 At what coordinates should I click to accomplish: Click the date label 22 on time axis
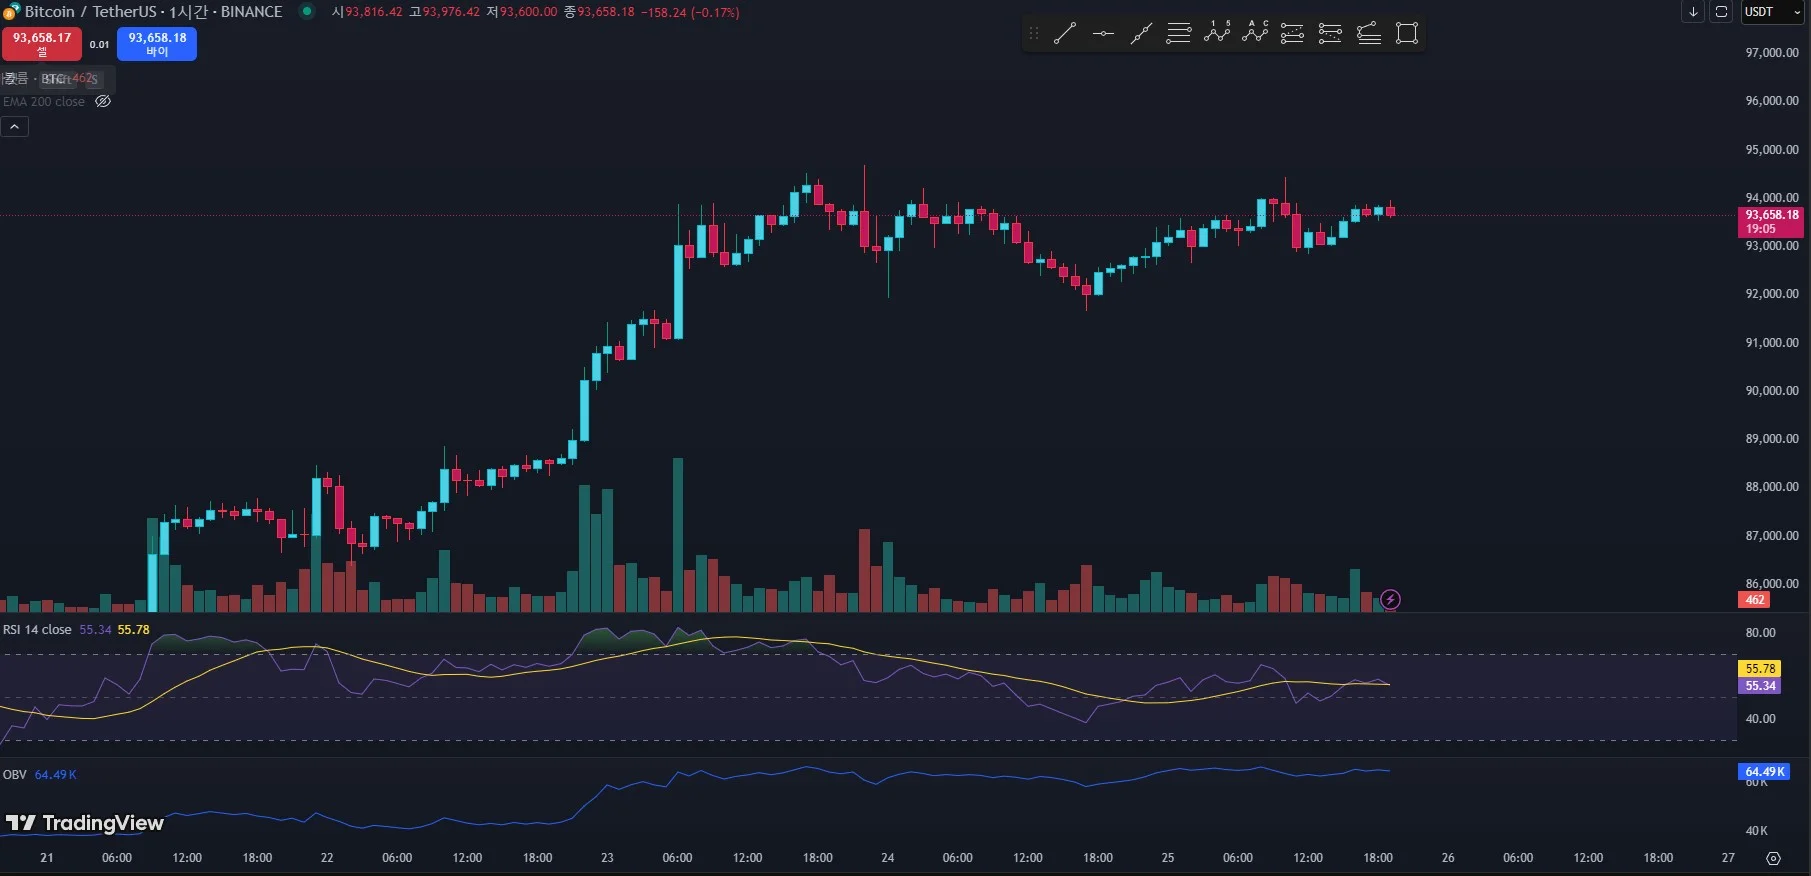pyautogui.click(x=327, y=858)
